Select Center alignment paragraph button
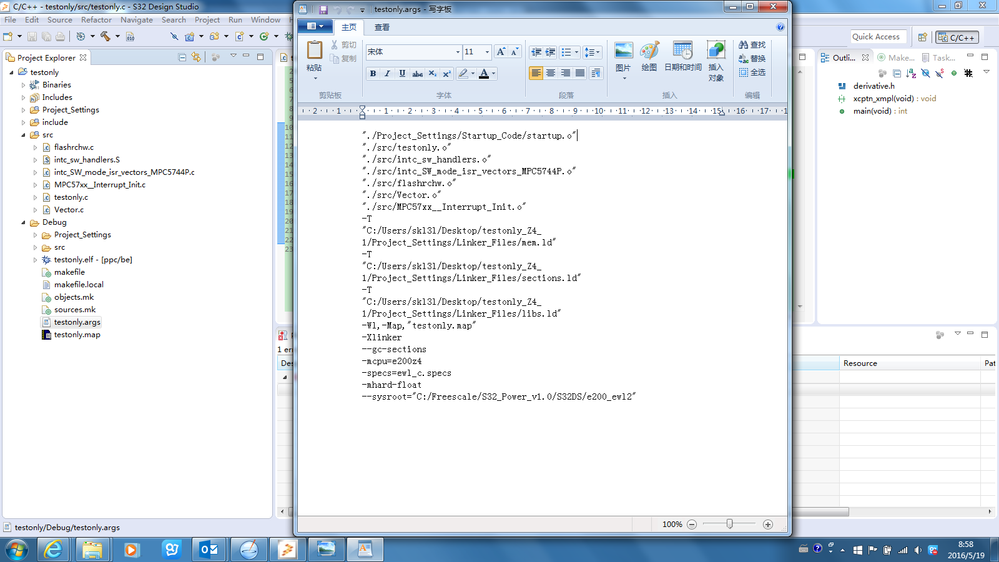The width and height of the screenshot is (999, 562). pyautogui.click(x=550, y=73)
